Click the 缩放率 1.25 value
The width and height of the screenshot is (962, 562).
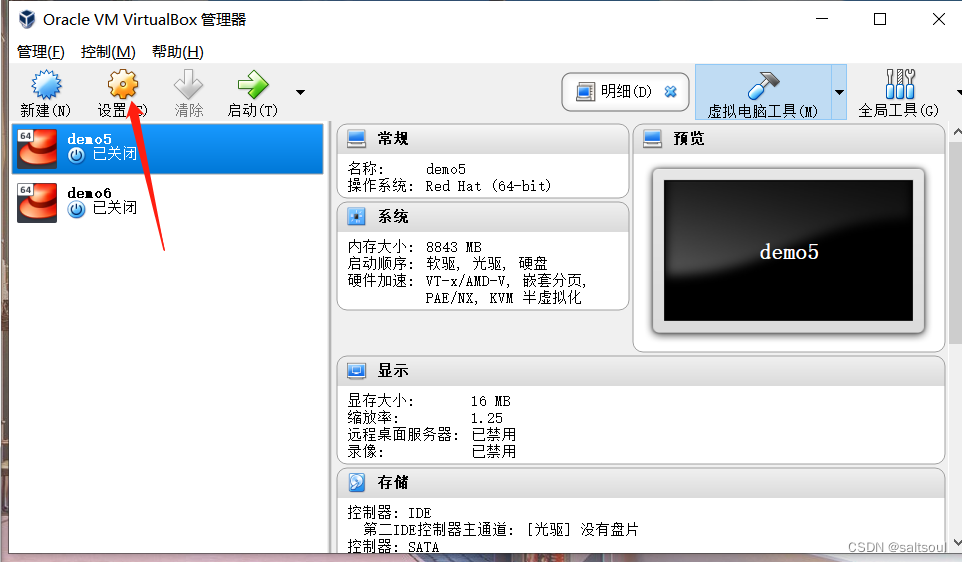point(487,418)
